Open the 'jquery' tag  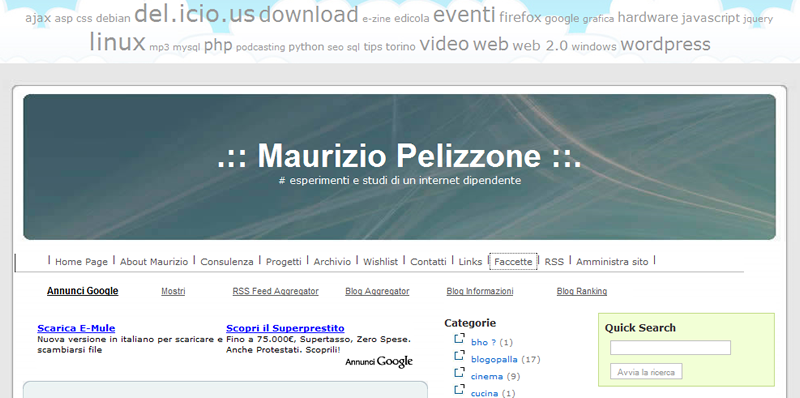pyautogui.click(x=758, y=19)
